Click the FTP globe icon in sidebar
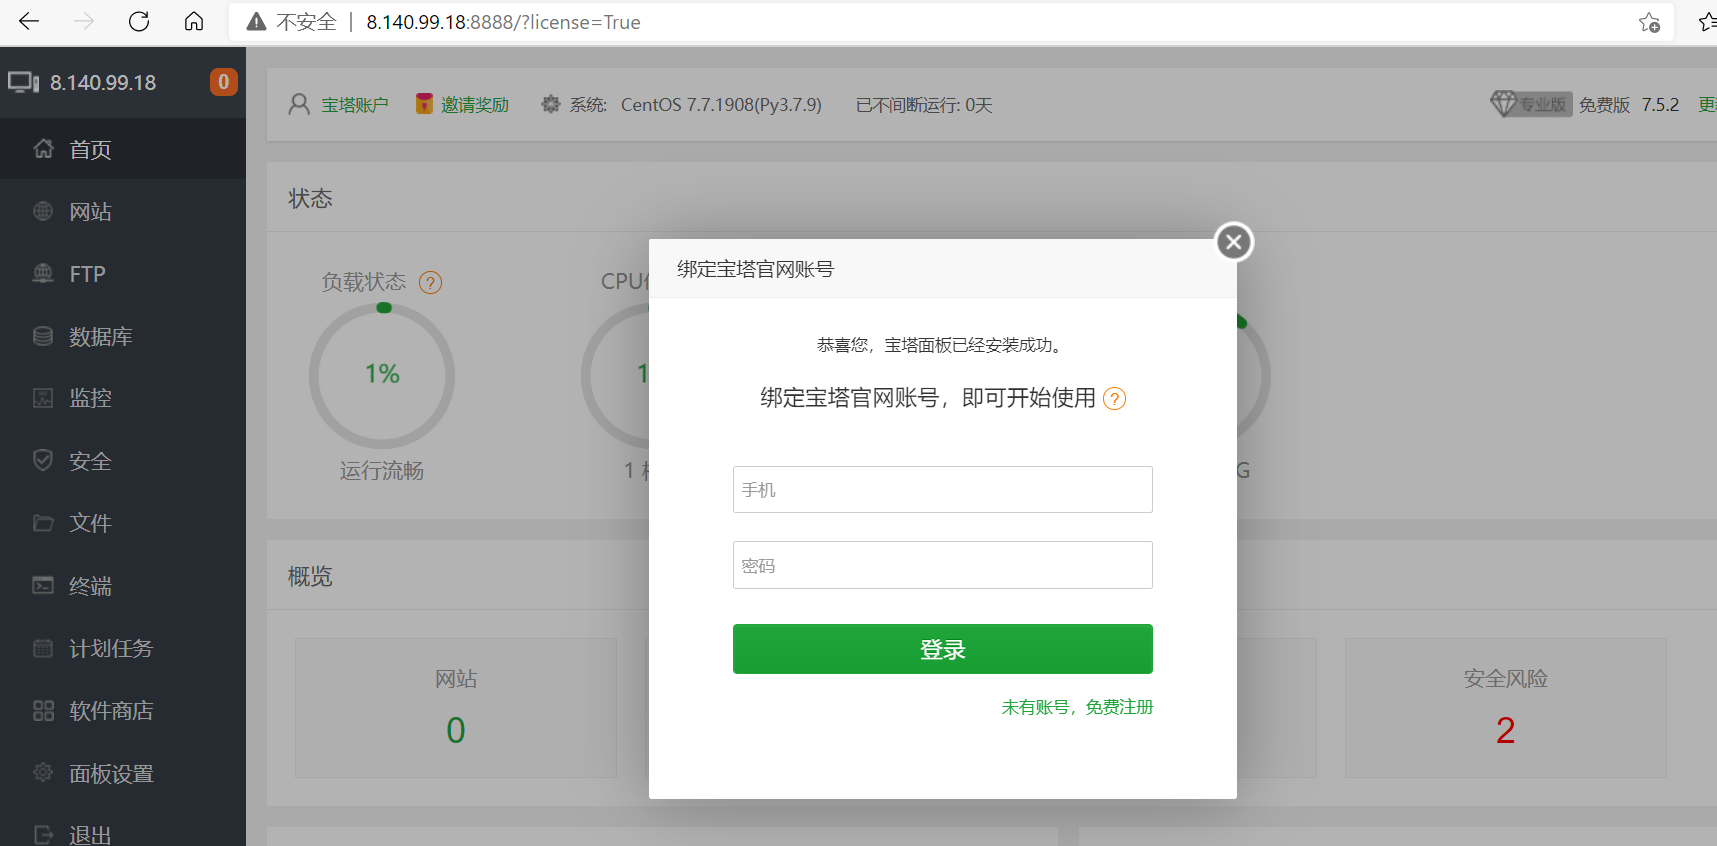 pos(43,273)
